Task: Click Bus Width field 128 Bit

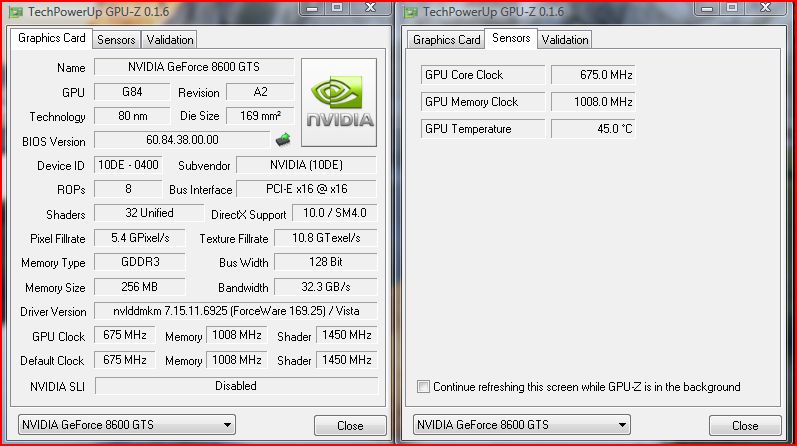Action: (326, 262)
